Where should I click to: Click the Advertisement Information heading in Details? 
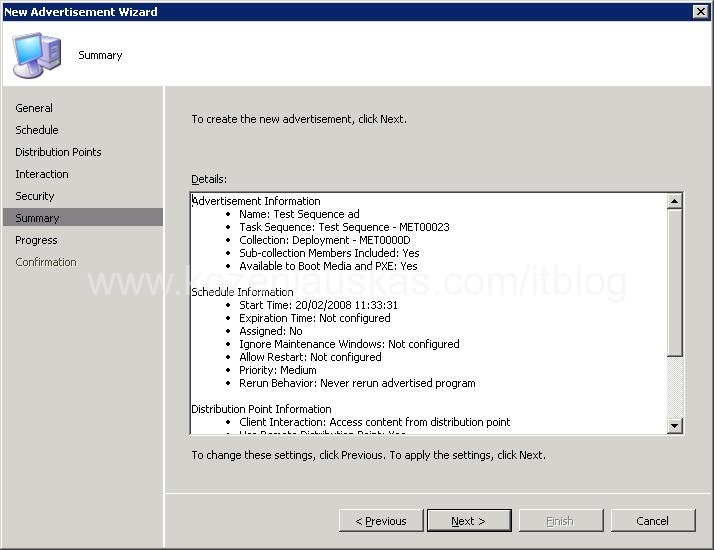[x=256, y=201]
